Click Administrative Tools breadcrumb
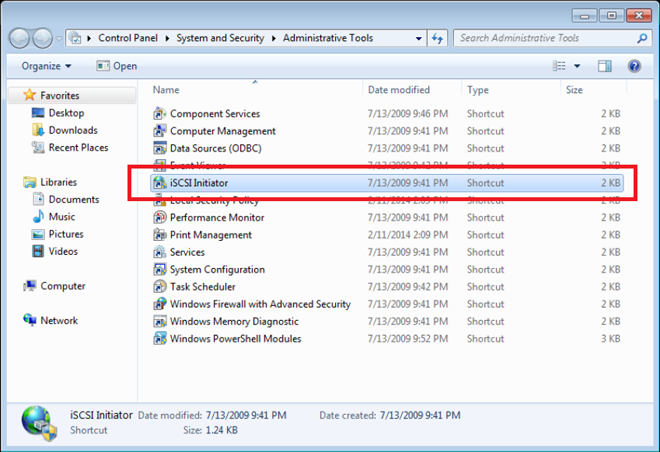This screenshot has width=660, height=452. [328, 38]
